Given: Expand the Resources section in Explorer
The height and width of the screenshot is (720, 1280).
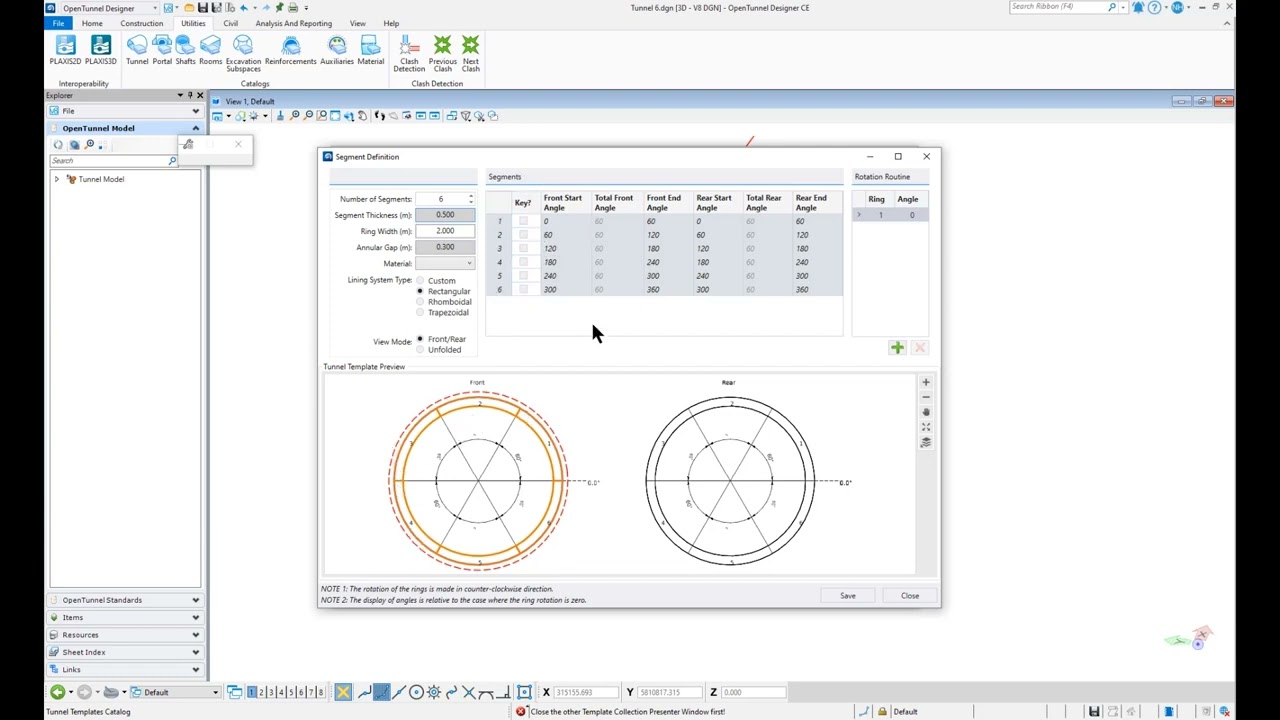Looking at the screenshot, I should [x=125, y=635].
